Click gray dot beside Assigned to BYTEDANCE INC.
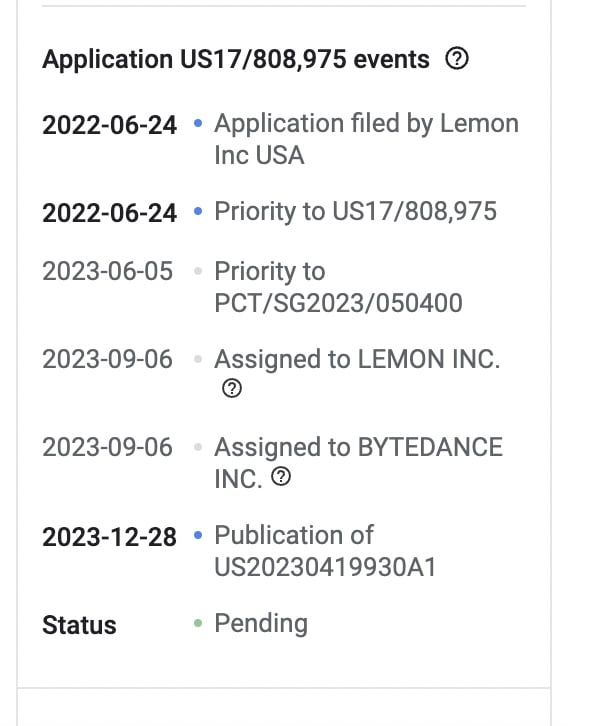Image resolution: width=596 pixels, height=726 pixels. click(198, 447)
